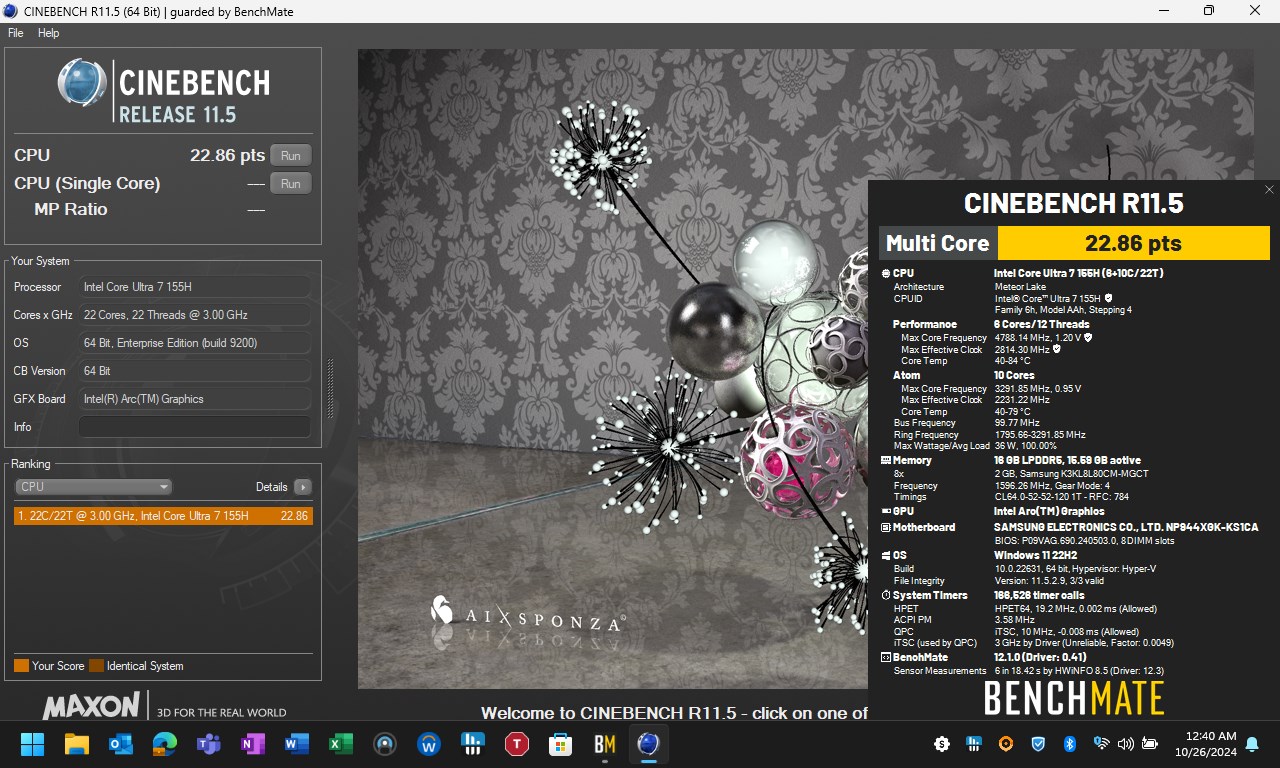
Task: Open the red T stop-sign taskbar app
Action: pyautogui.click(x=516, y=744)
